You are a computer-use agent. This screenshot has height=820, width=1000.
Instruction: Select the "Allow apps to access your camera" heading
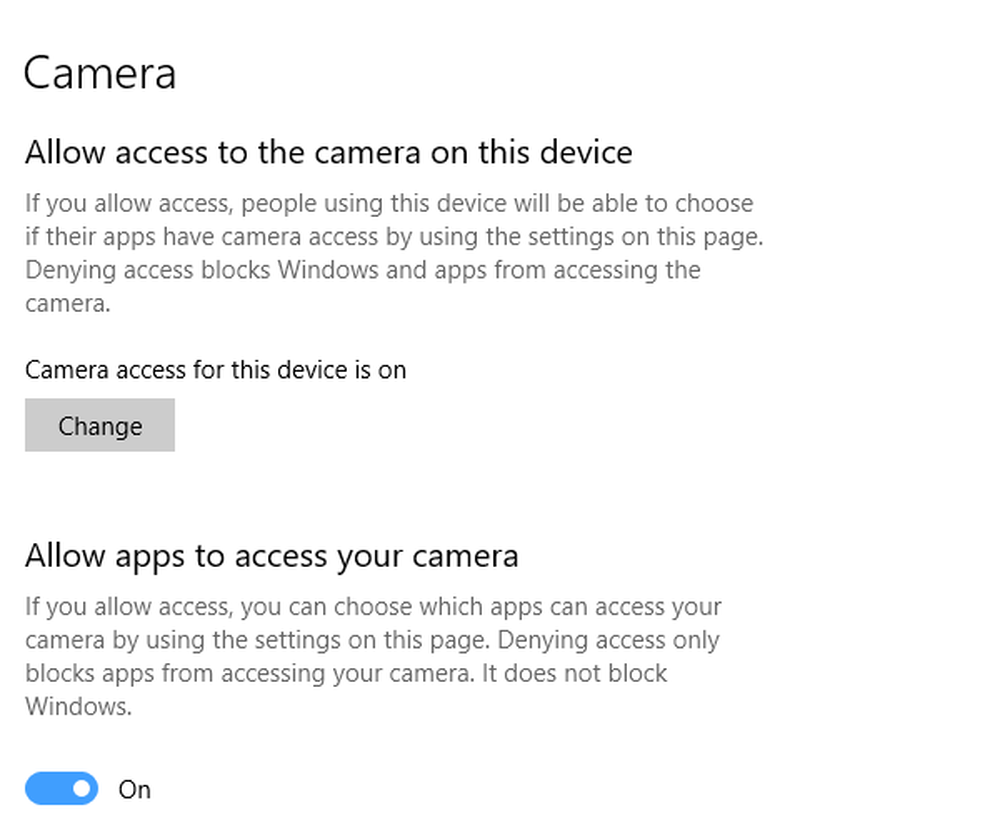pyautogui.click(x=271, y=556)
